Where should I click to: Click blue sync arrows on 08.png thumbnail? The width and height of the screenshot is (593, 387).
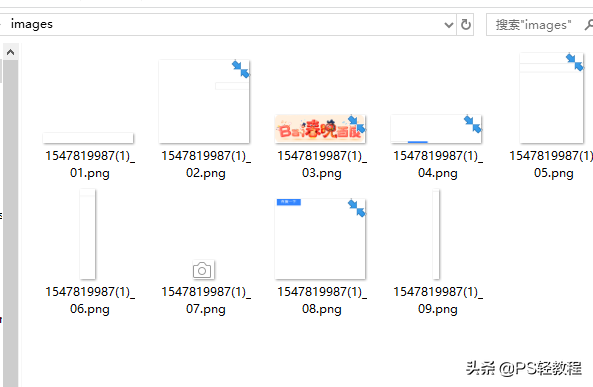(x=357, y=208)
